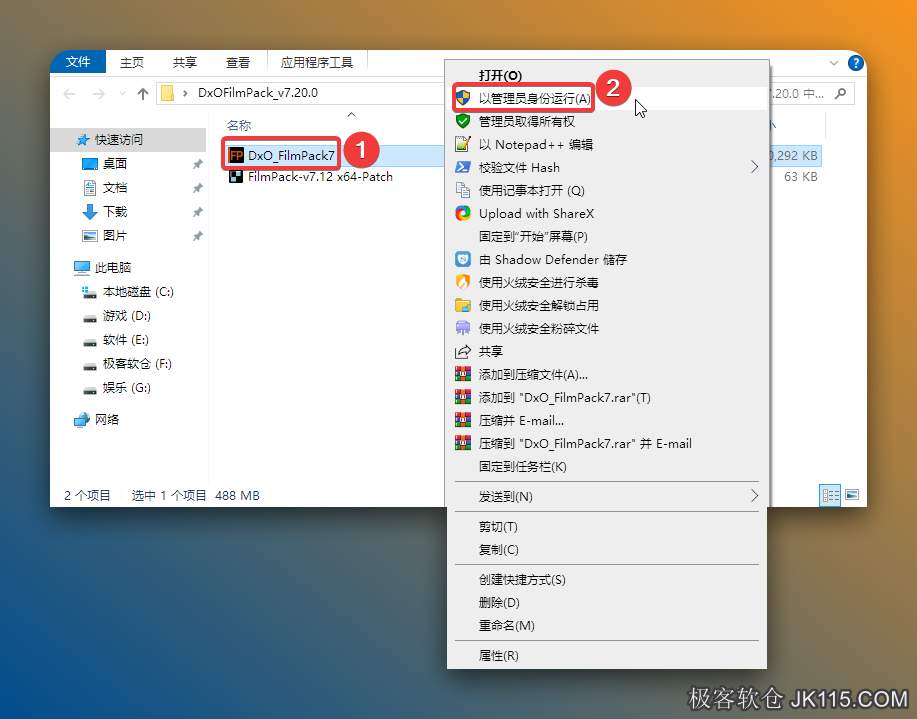The image size is (917, 719).
Task: Open 本地磁盘 (C:) drive
Action: [x=129, y=291]
